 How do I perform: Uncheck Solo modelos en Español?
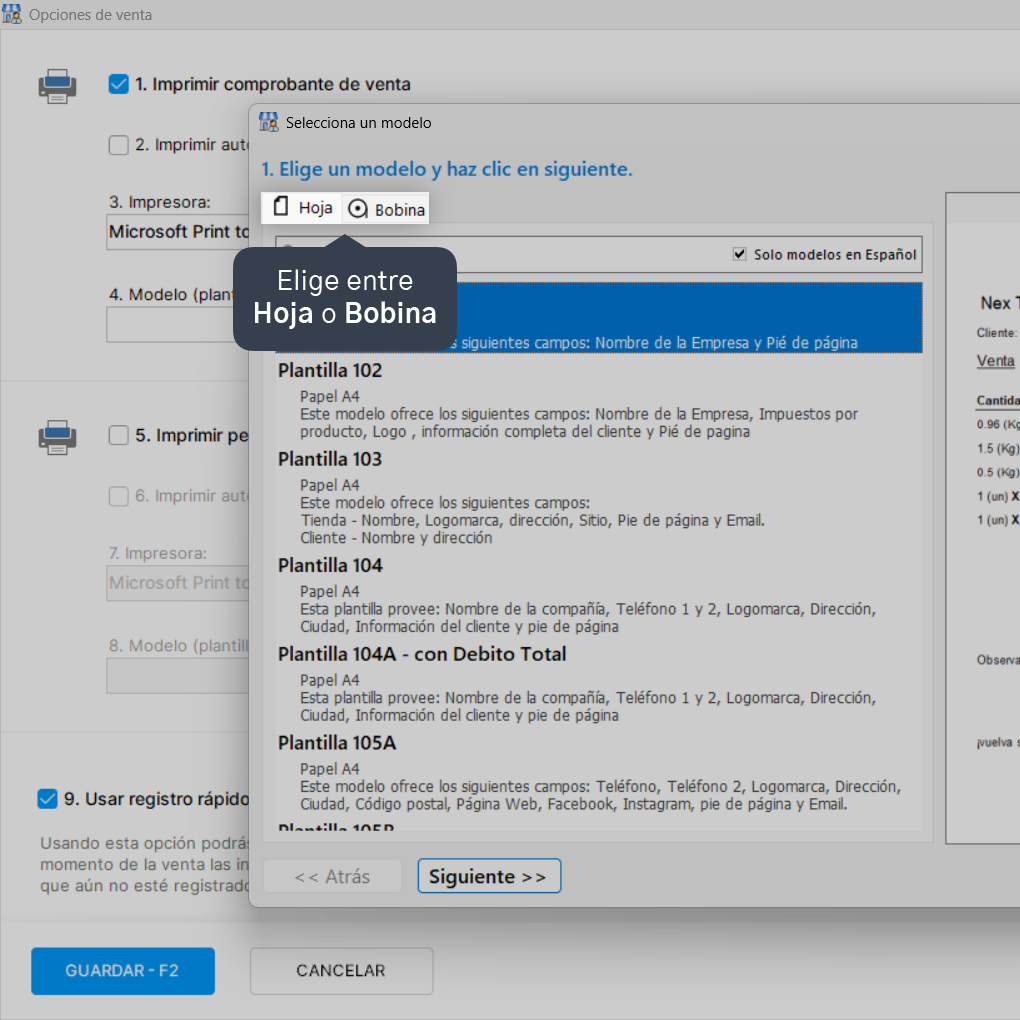coord(739,254)
